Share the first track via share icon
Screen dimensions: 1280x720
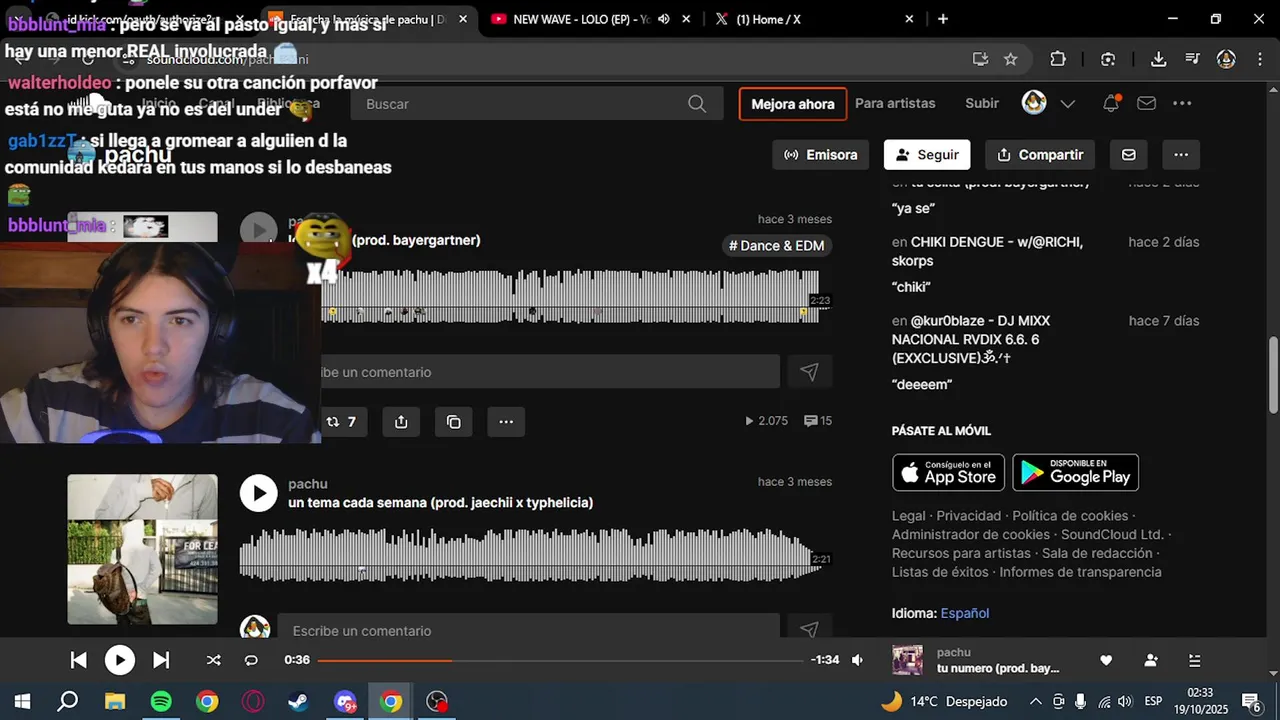[x=401, y=422]
